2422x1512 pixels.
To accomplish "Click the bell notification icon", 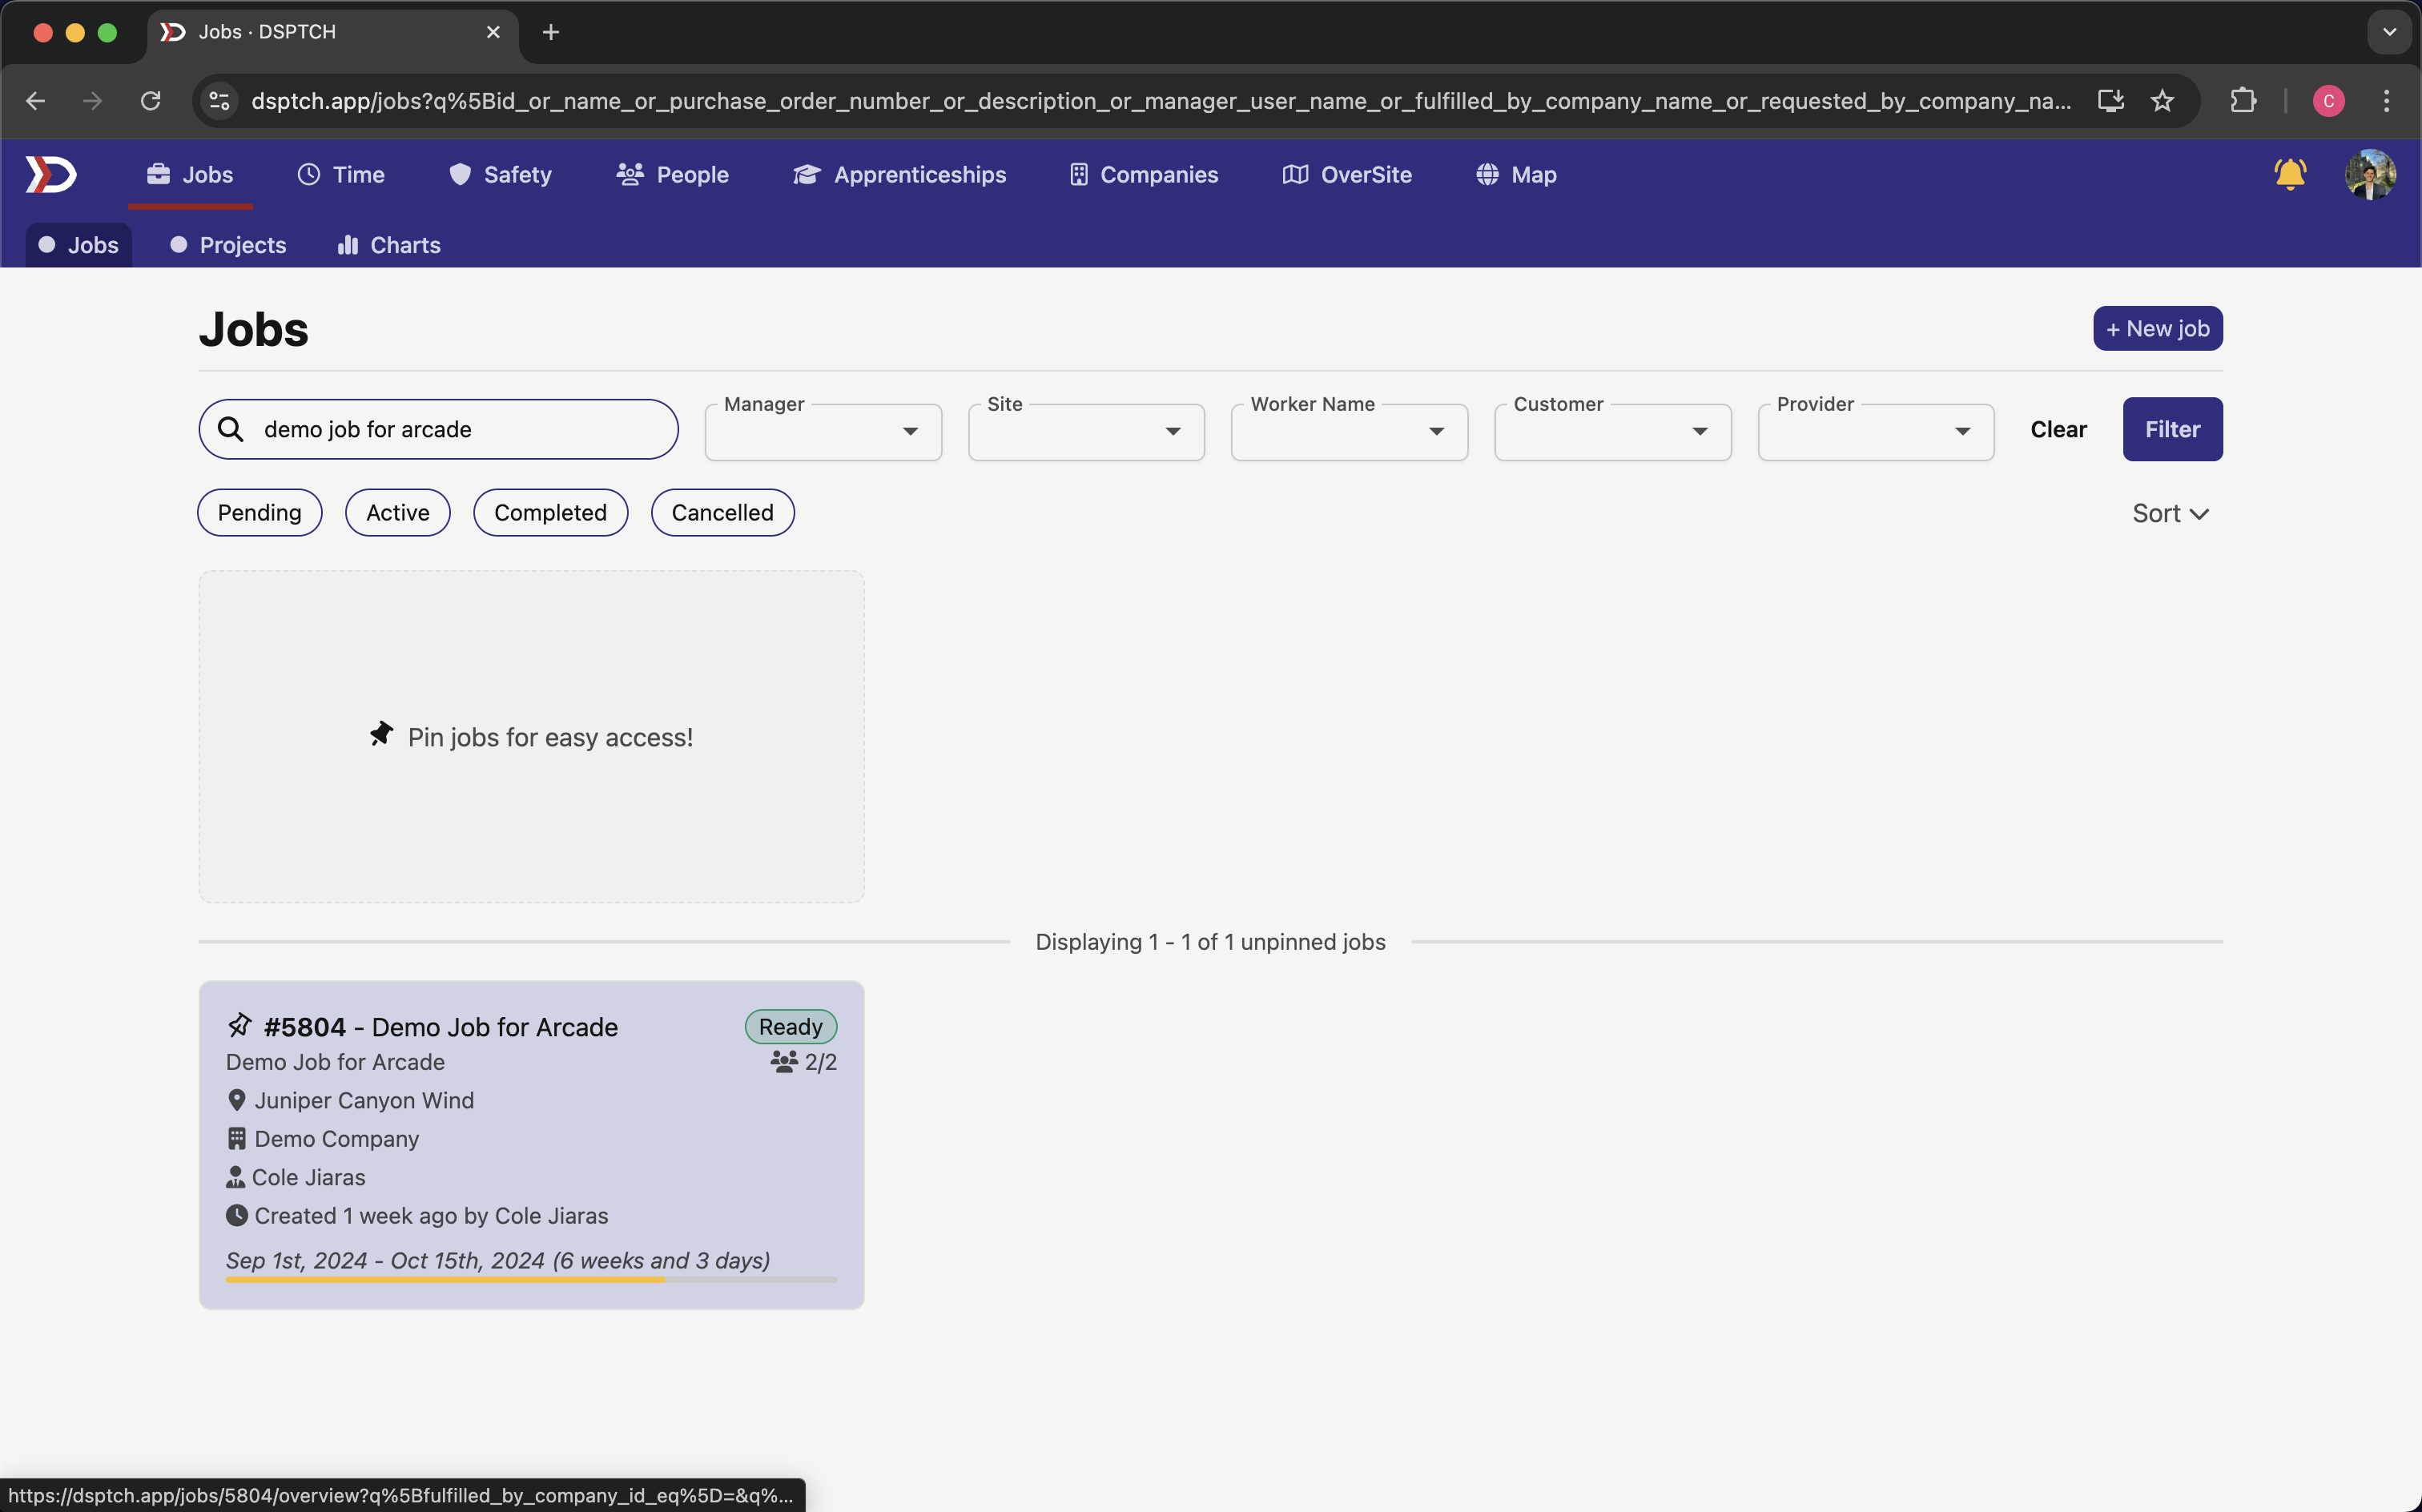I will pyautogui.click(x=2288, y=175).
